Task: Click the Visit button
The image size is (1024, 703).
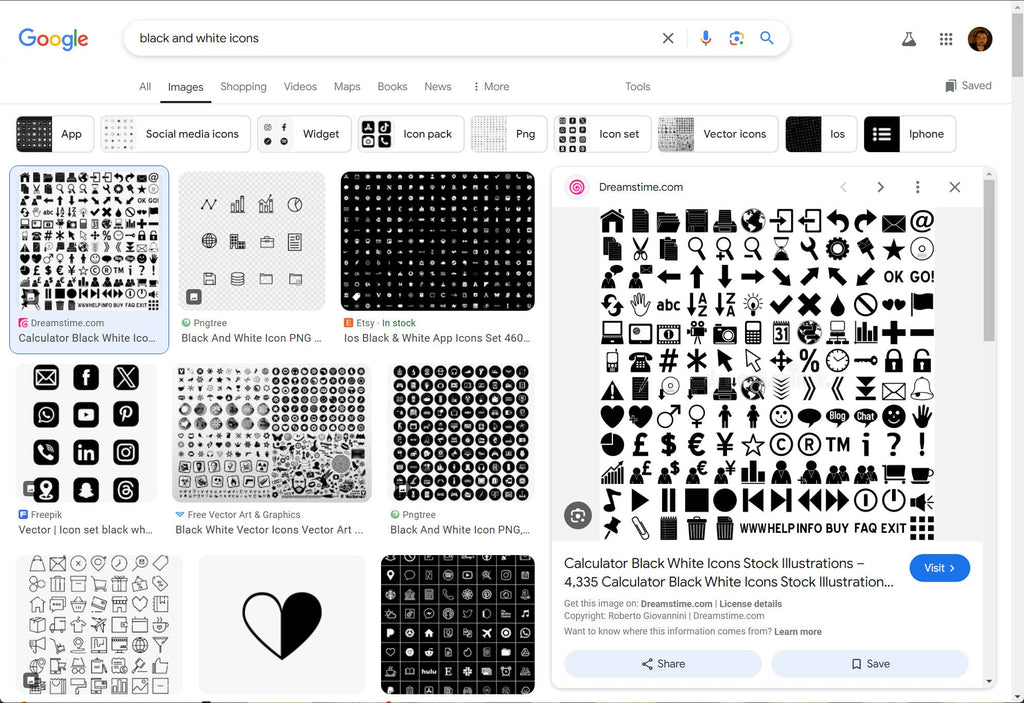Action: pyautogui.click(x=939, y=568)
